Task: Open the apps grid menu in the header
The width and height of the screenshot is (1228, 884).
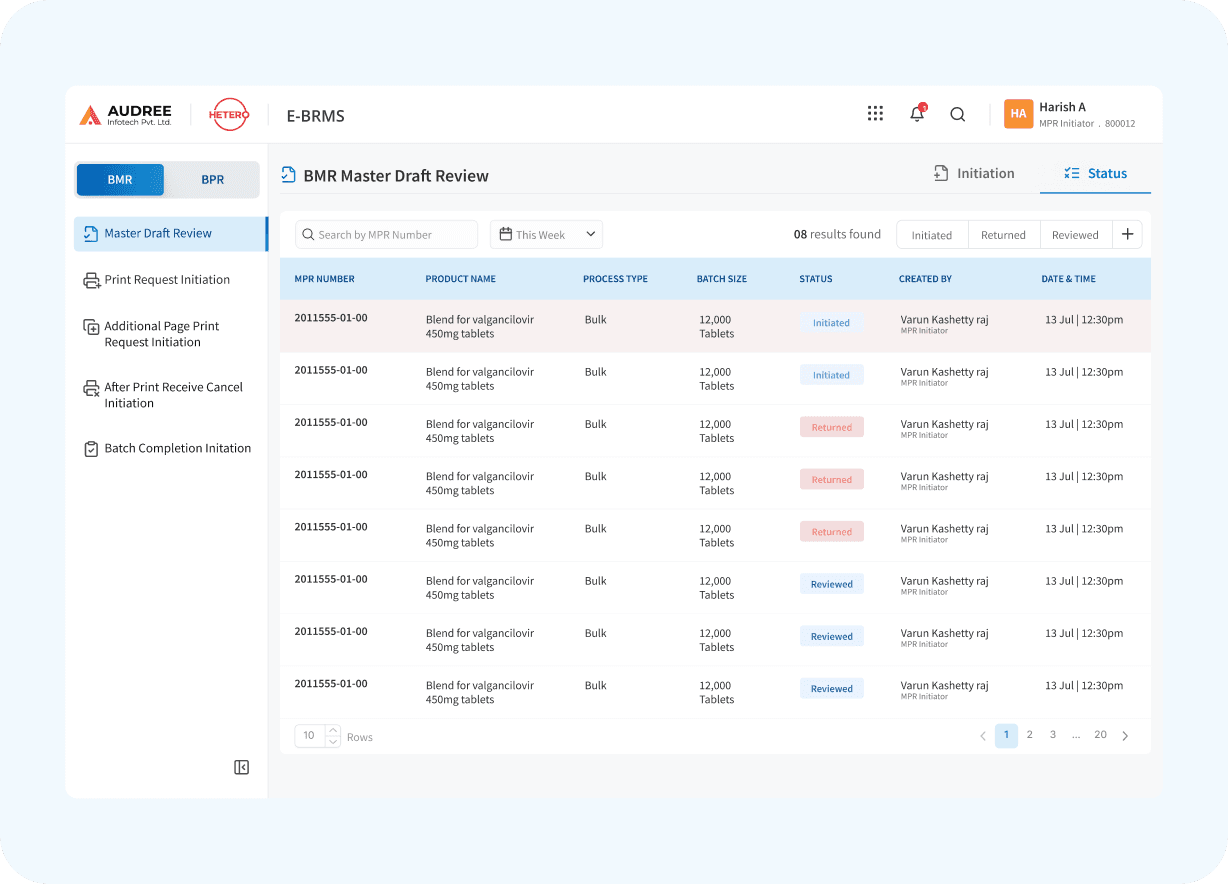Action: click(x=875, y=113)
